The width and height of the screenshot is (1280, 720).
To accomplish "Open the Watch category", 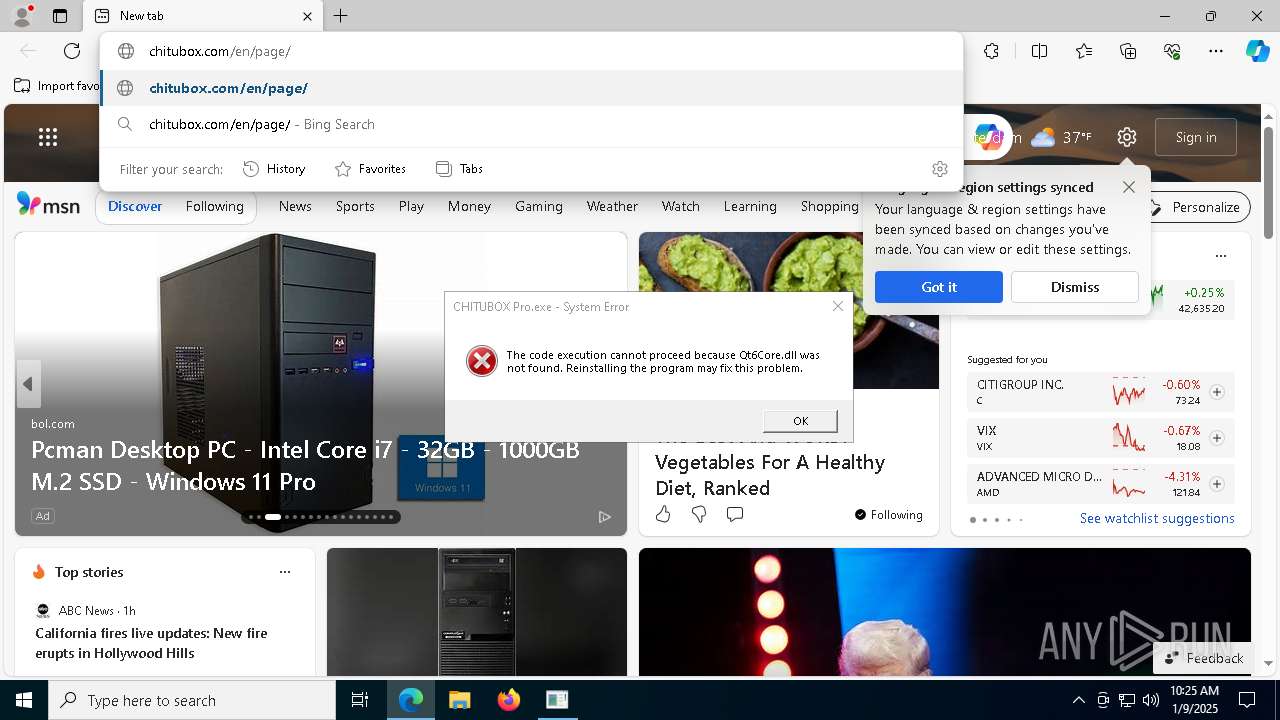I will tap(680, 206).
